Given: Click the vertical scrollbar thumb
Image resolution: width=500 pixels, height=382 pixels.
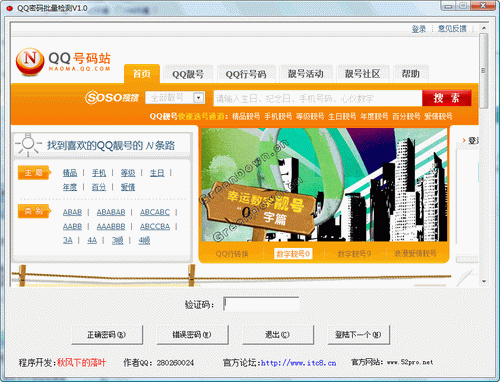Looking at the screenshot, I should coord(484,71).
